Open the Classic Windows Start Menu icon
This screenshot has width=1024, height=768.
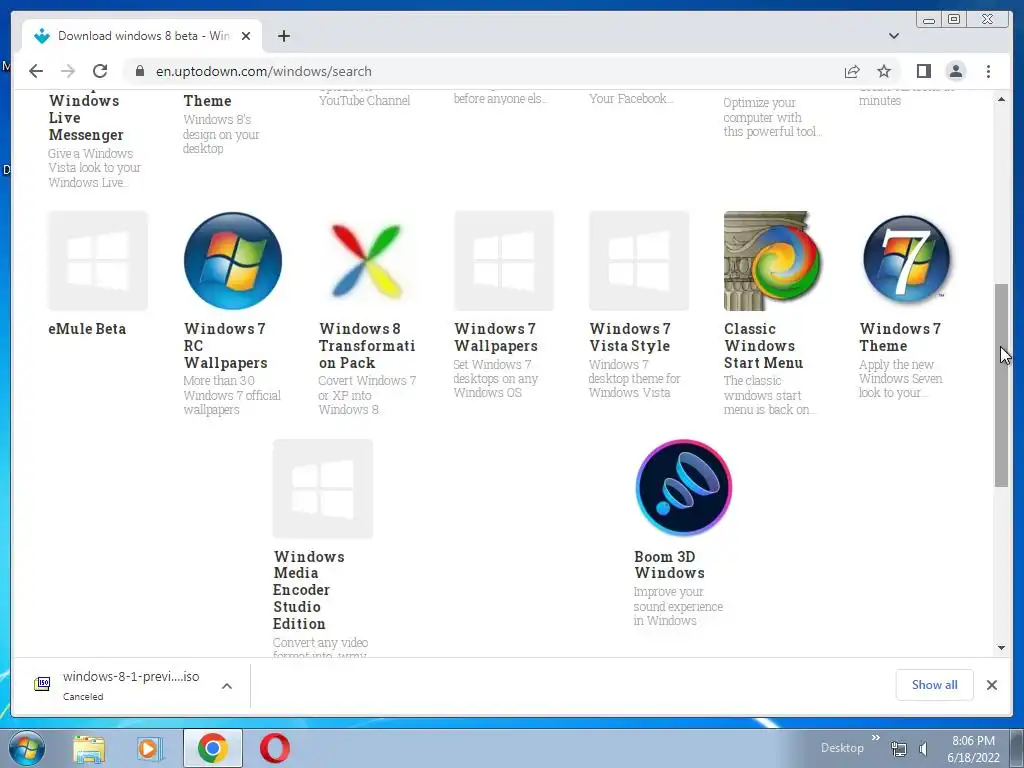pyautogui.click(x=773, y=261)
